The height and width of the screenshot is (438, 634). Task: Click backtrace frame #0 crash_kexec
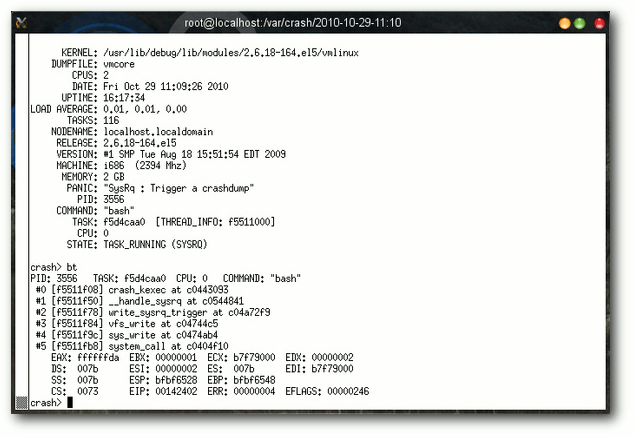pyautogui.click(x=132, y=290)
